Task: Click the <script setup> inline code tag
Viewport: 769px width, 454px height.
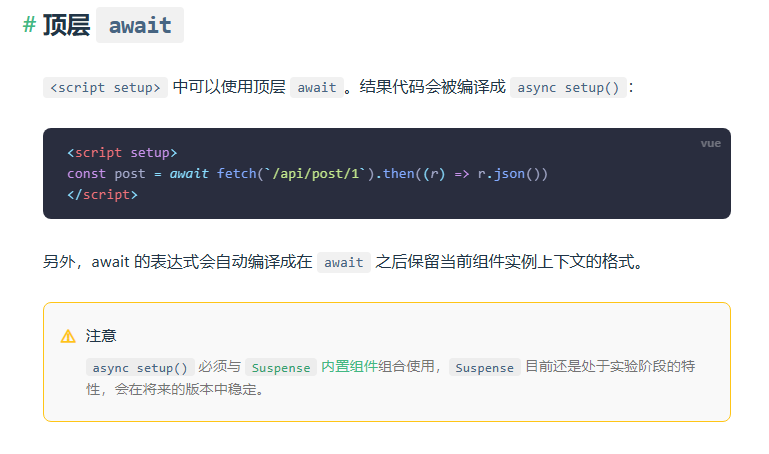Action: (105, 87)
